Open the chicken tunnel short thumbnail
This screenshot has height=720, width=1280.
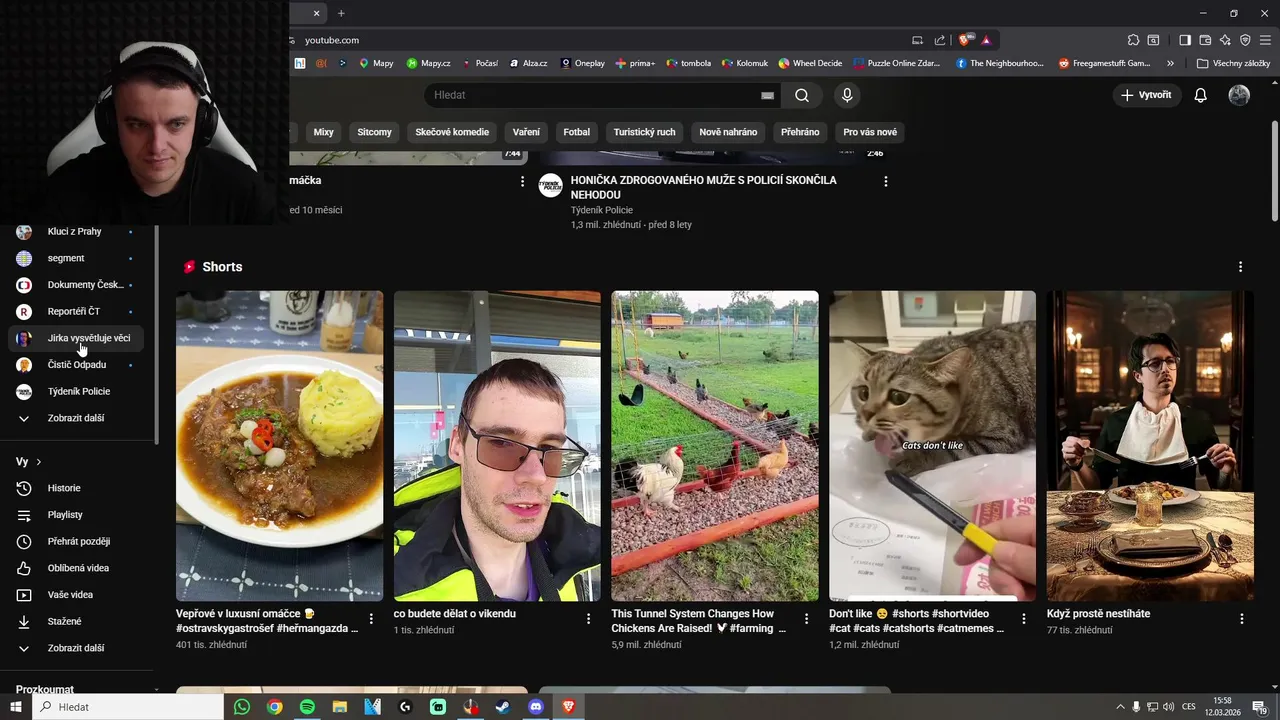(x=715, y=446)
